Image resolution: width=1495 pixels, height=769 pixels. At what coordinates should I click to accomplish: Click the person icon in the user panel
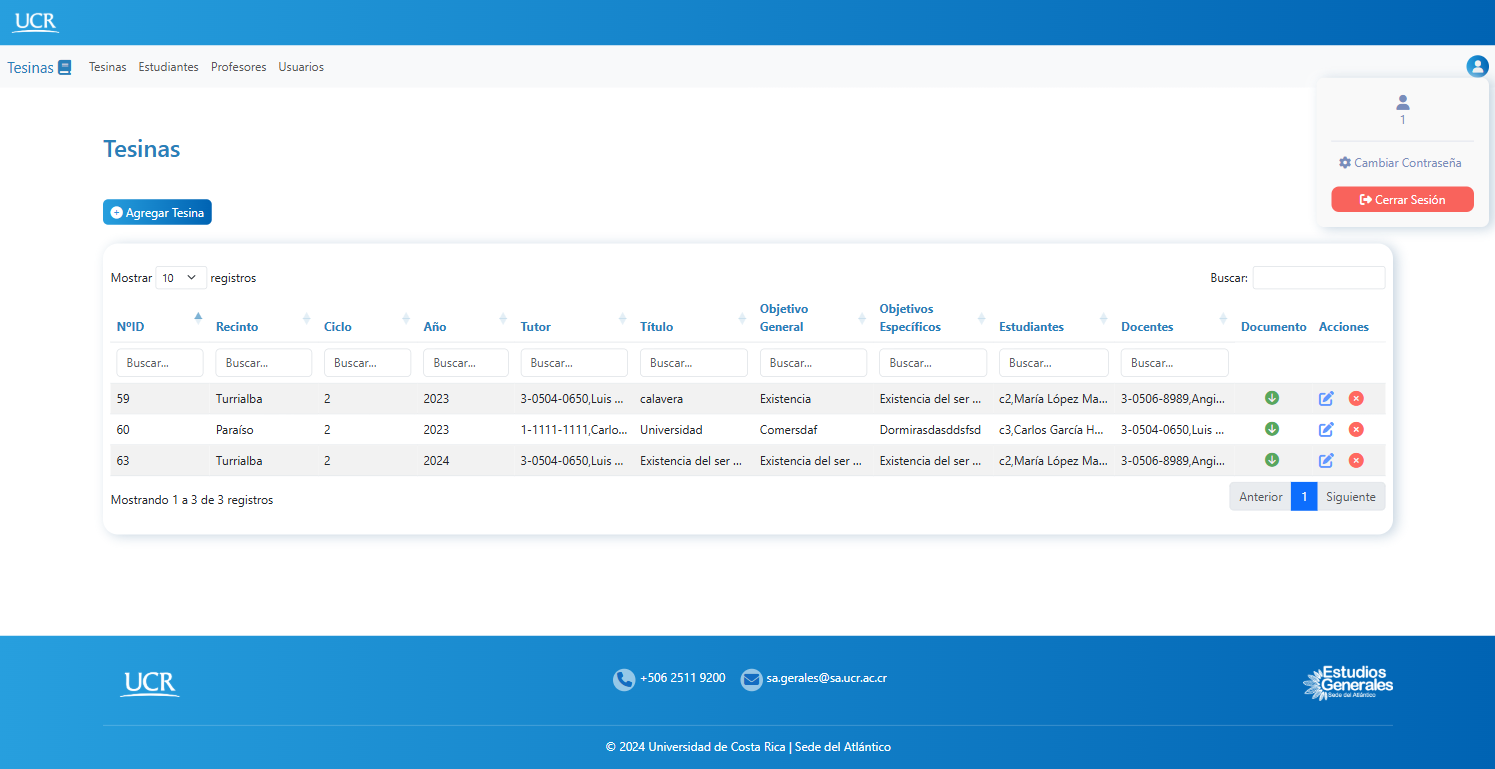point(1402,102)
